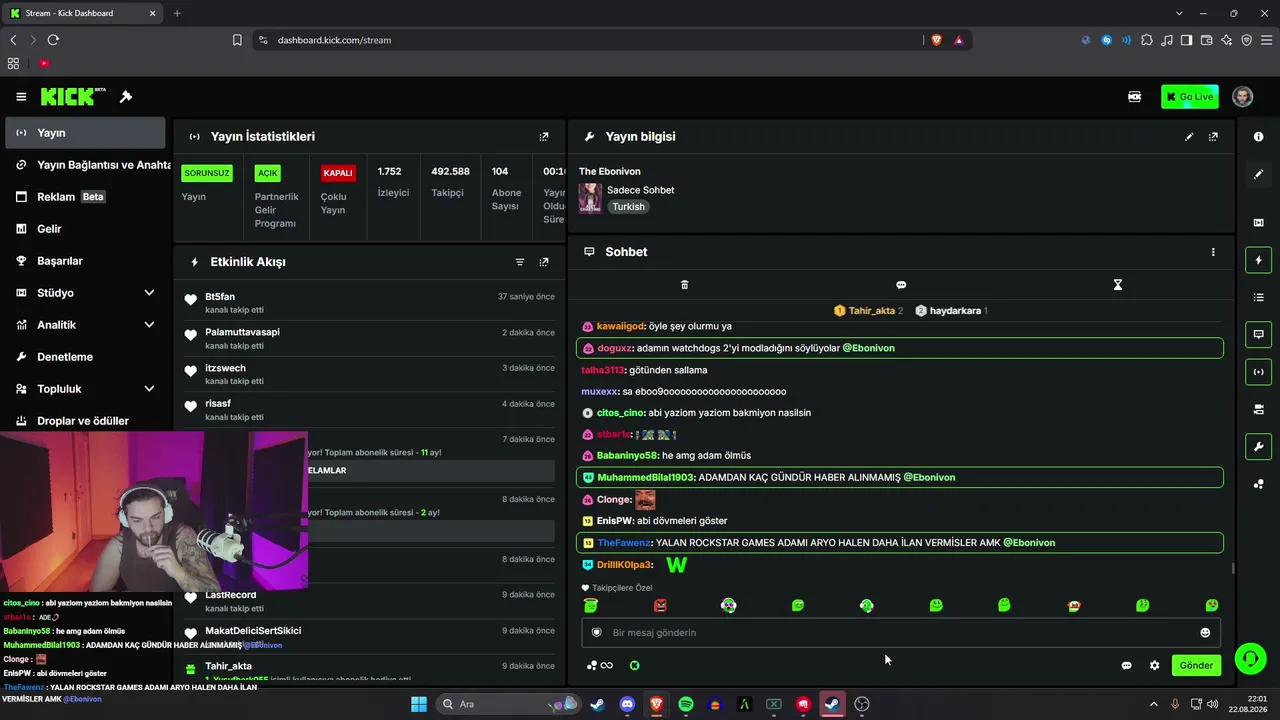The width and height of the screenshot is (1280, 720).
Task: Click the hourglass slow mode icon
Action: tap(1118, 285)
